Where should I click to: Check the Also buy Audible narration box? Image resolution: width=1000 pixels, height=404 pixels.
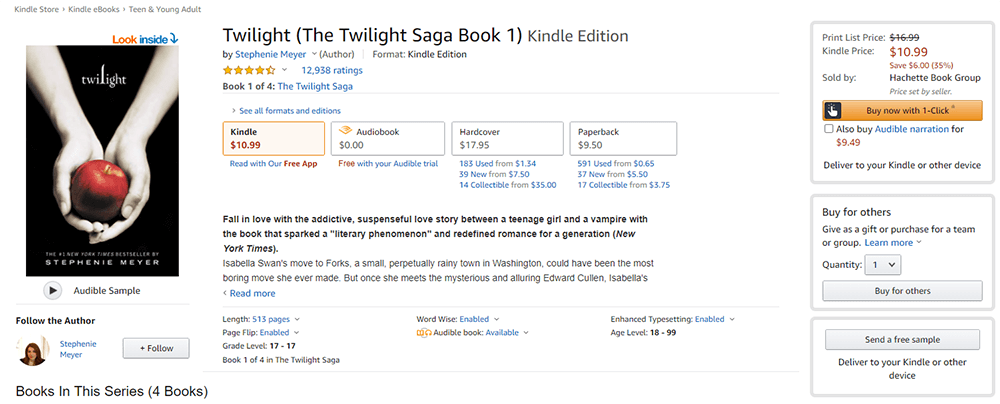pos(828,129)
